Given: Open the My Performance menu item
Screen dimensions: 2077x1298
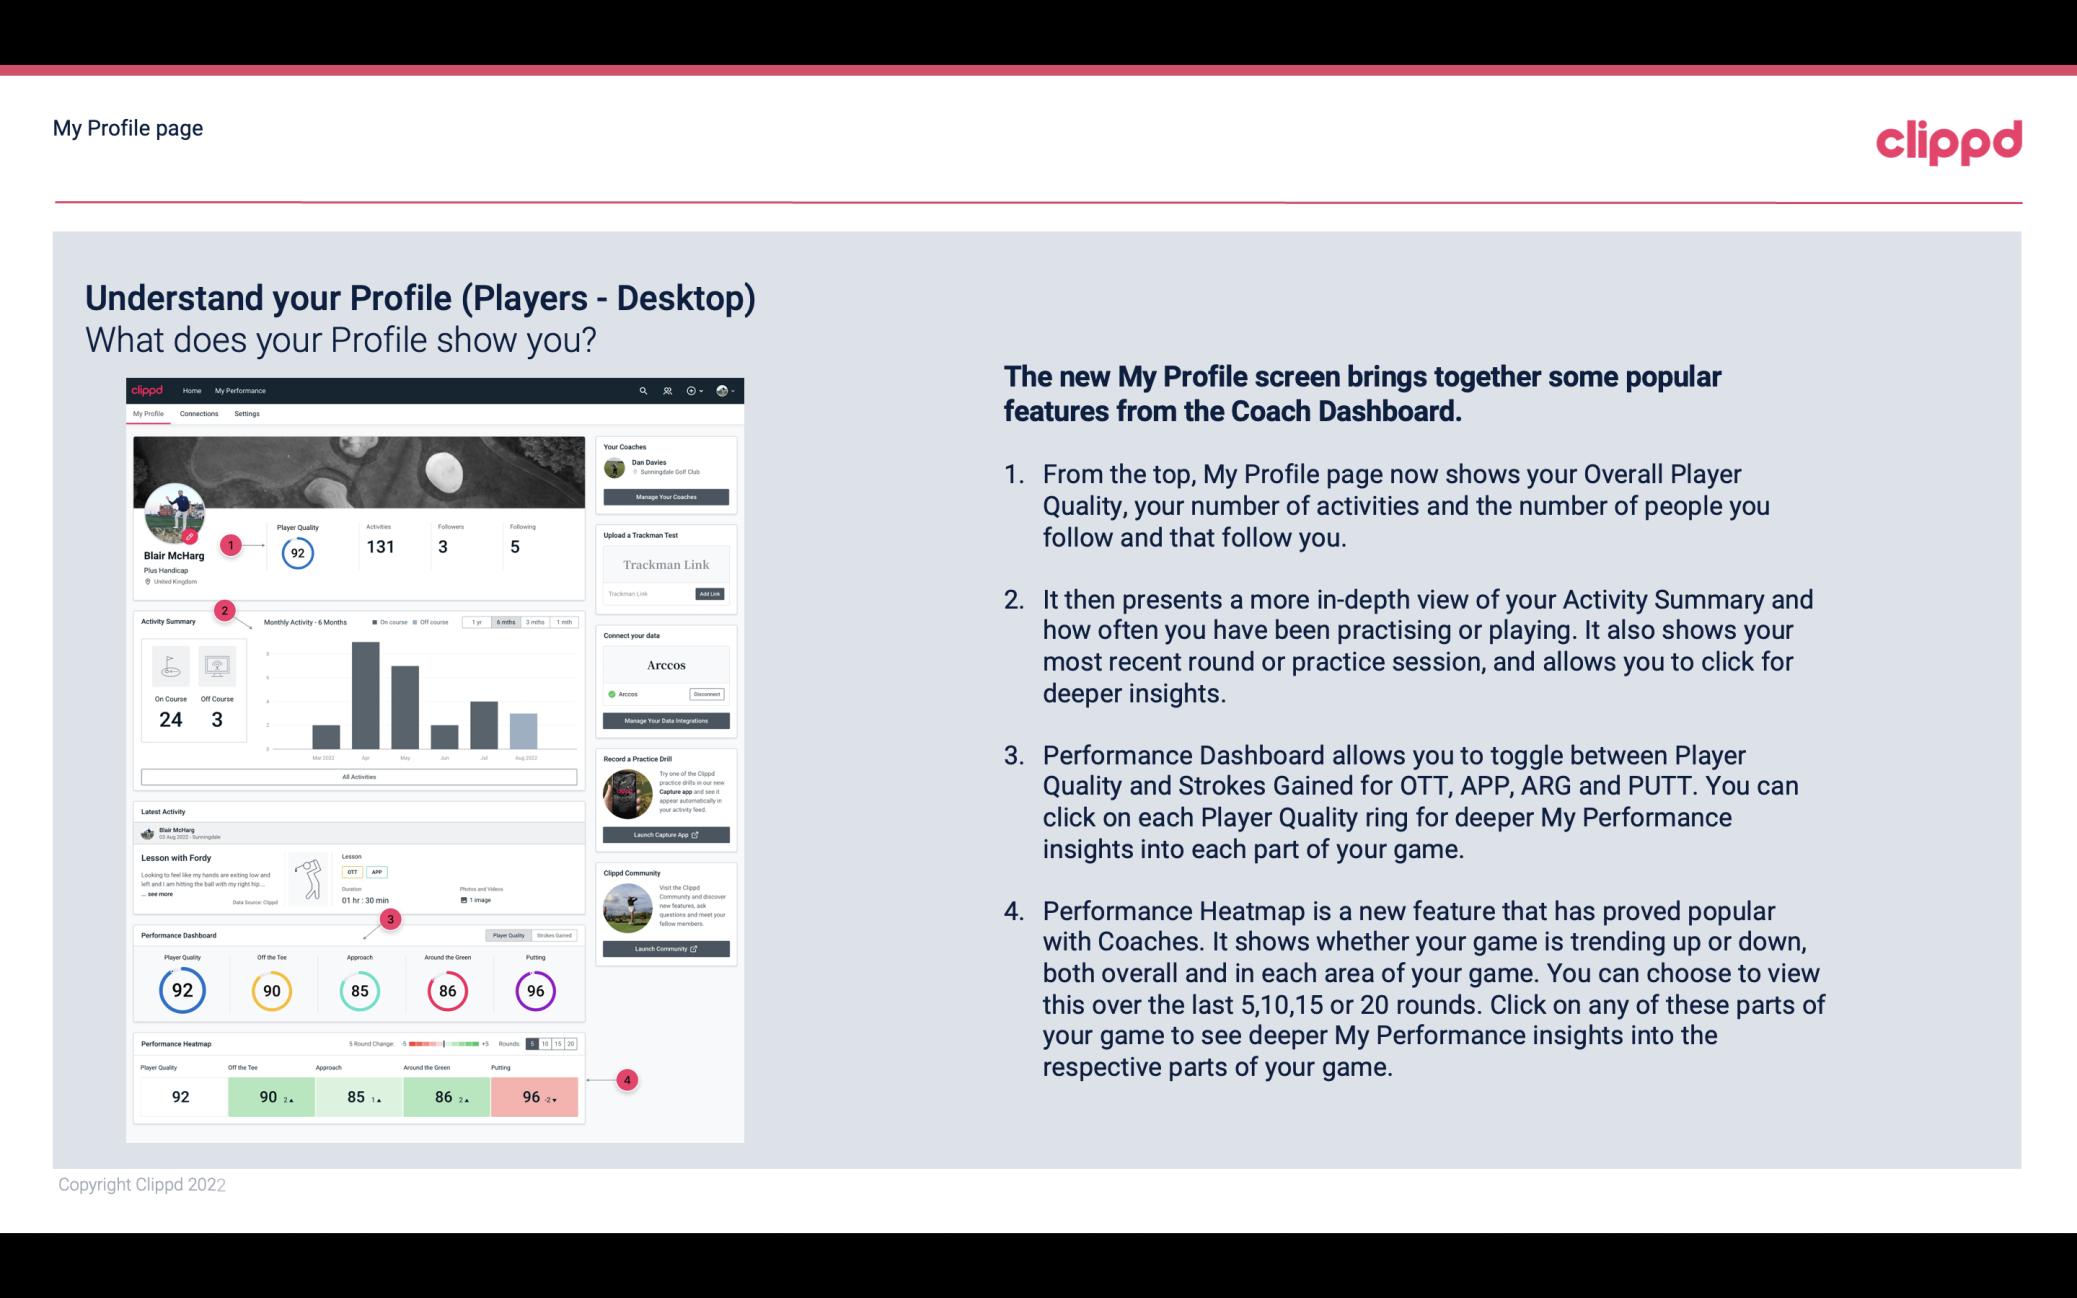Looking at the screenshot, I should tap(239, 390).
